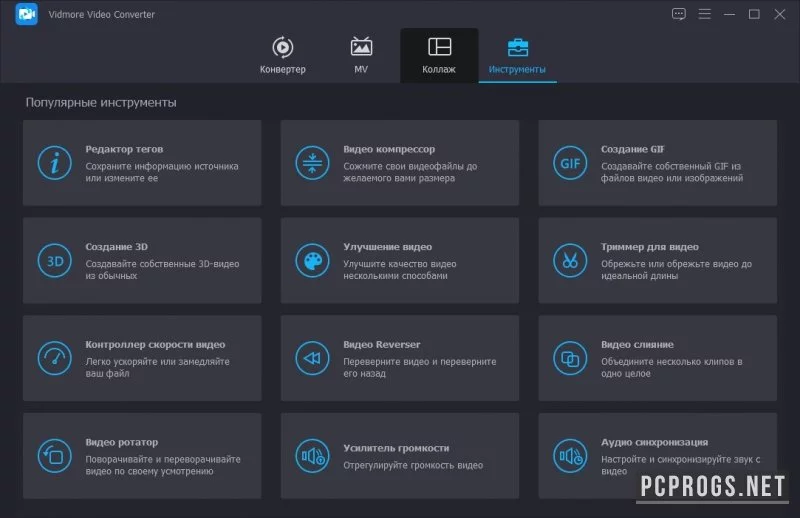Image resolution: width=800 pixels, height=518 pixels.
Task: Open the feedback chat bubble icon
Action: (679, 14)
